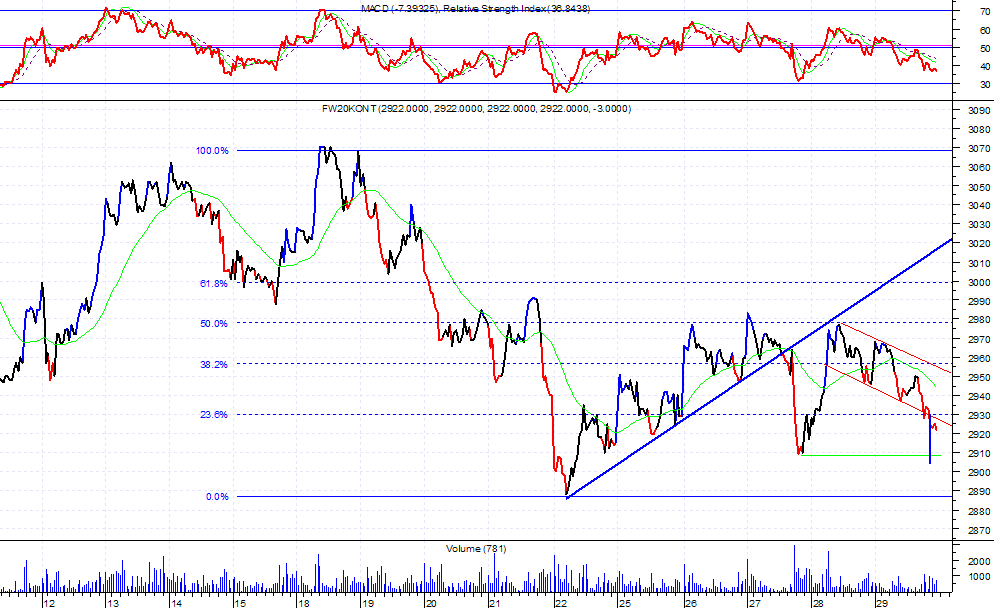Click date label 15 on time axis

click(x=239, y=603)
